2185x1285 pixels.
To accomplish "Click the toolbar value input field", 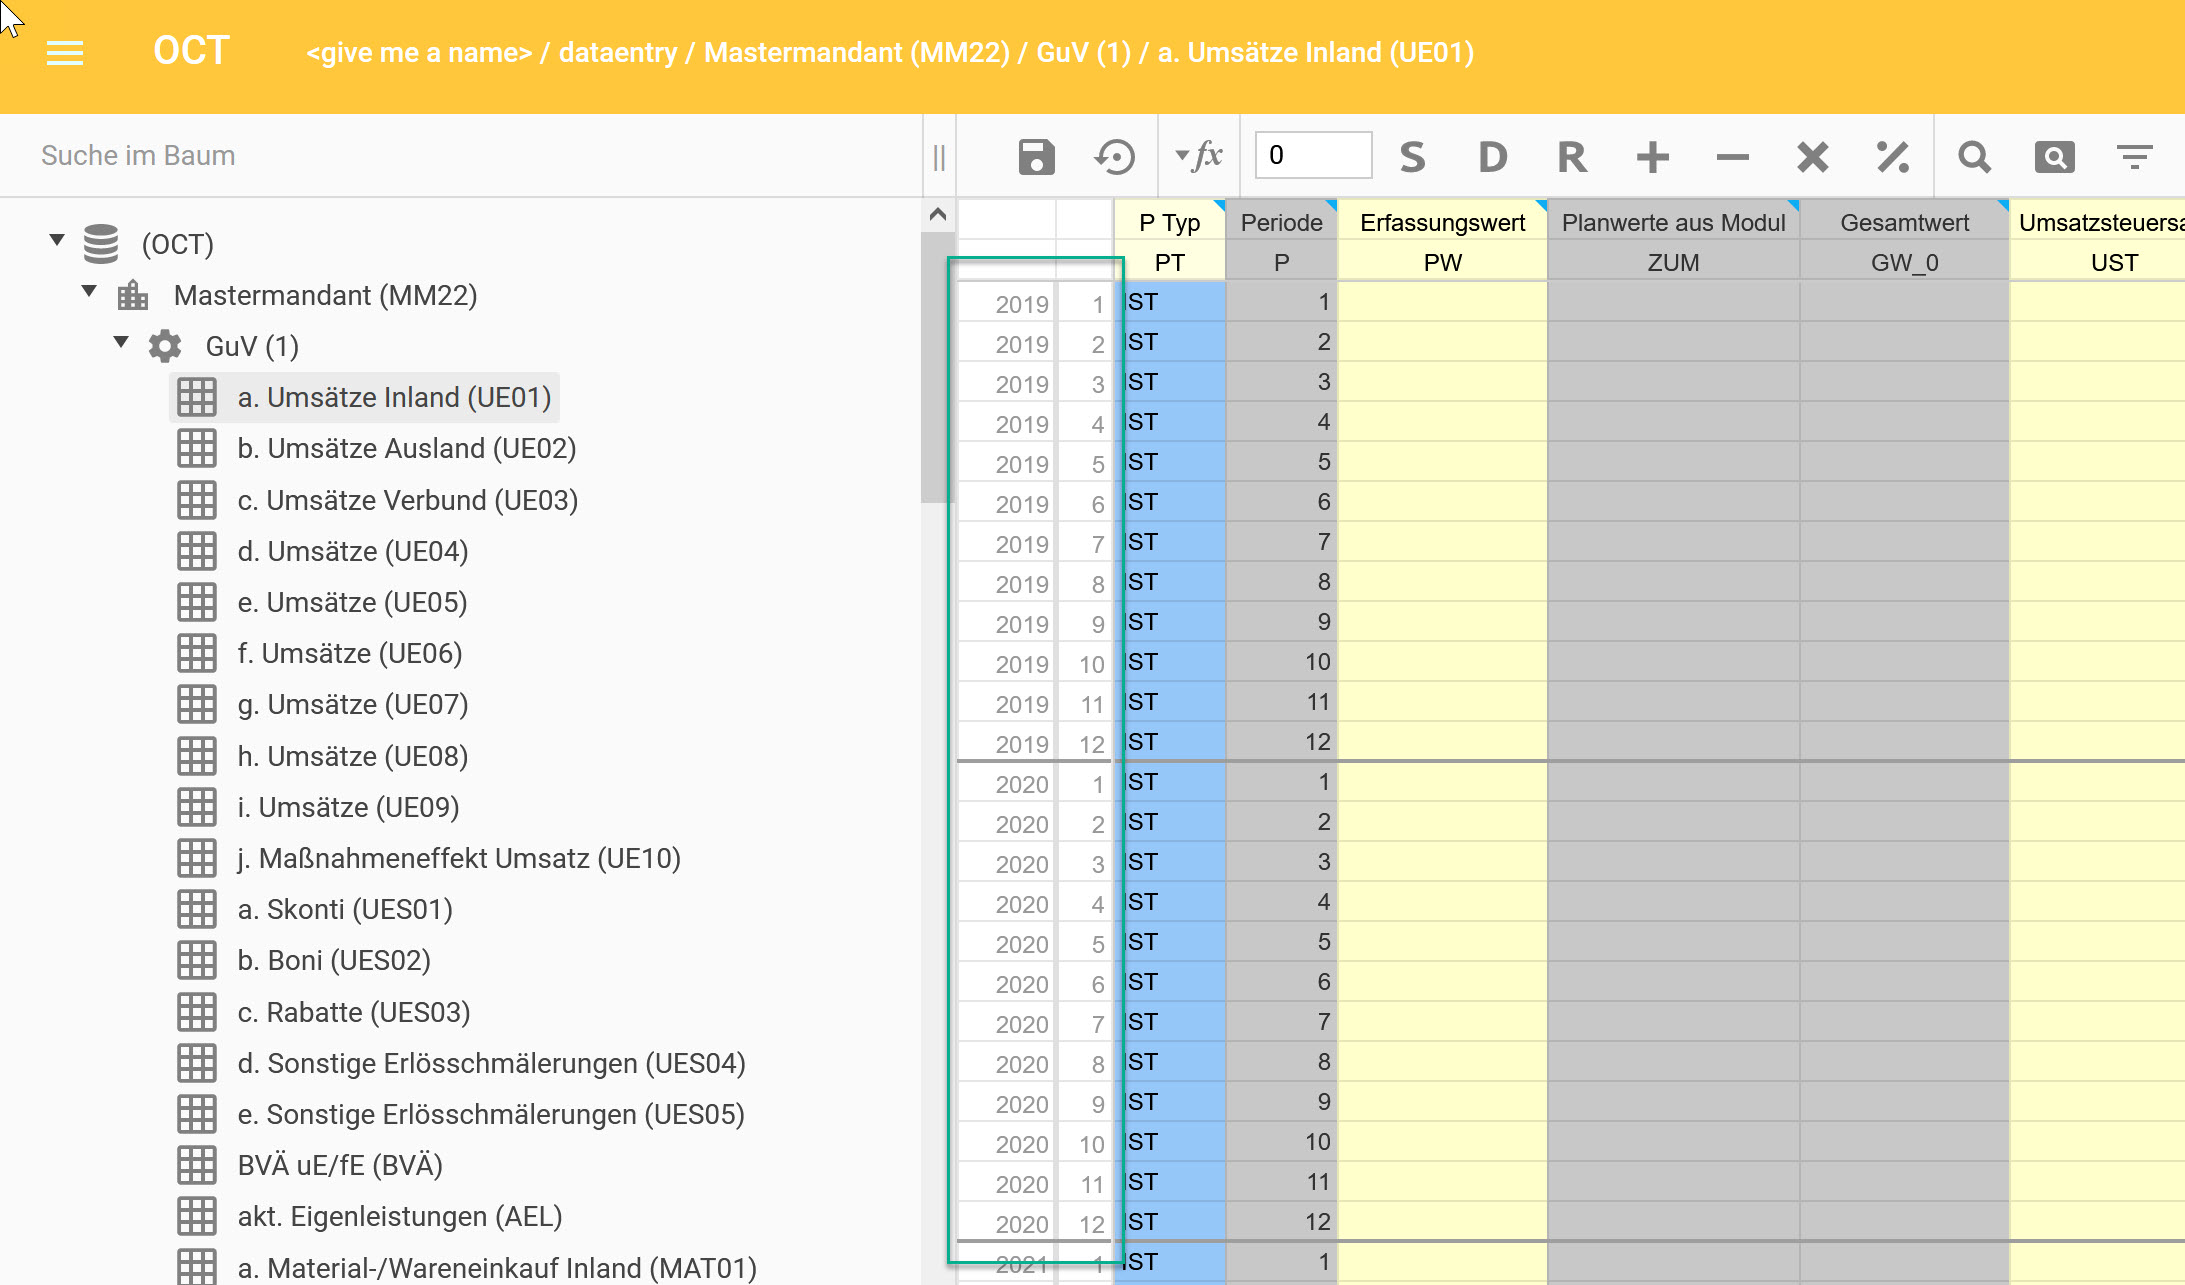I will point(1313,155).
